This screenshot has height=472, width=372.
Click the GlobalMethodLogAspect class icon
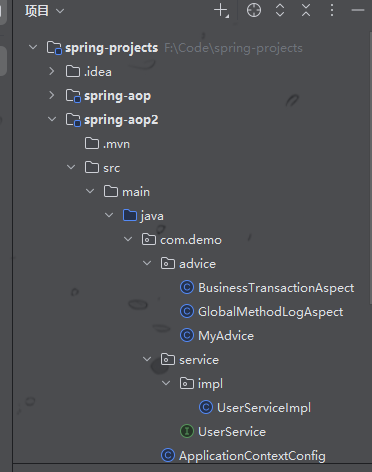(x=187, y=311)
